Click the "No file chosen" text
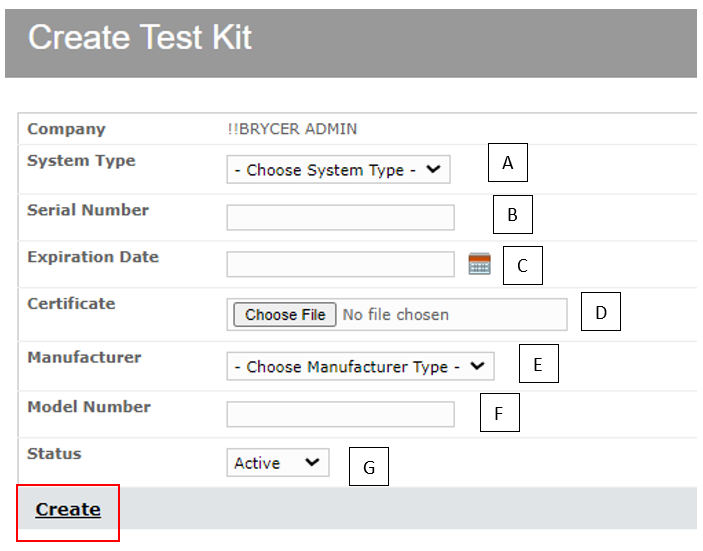This screenshot has width=703, height=551. coord(396,315)
